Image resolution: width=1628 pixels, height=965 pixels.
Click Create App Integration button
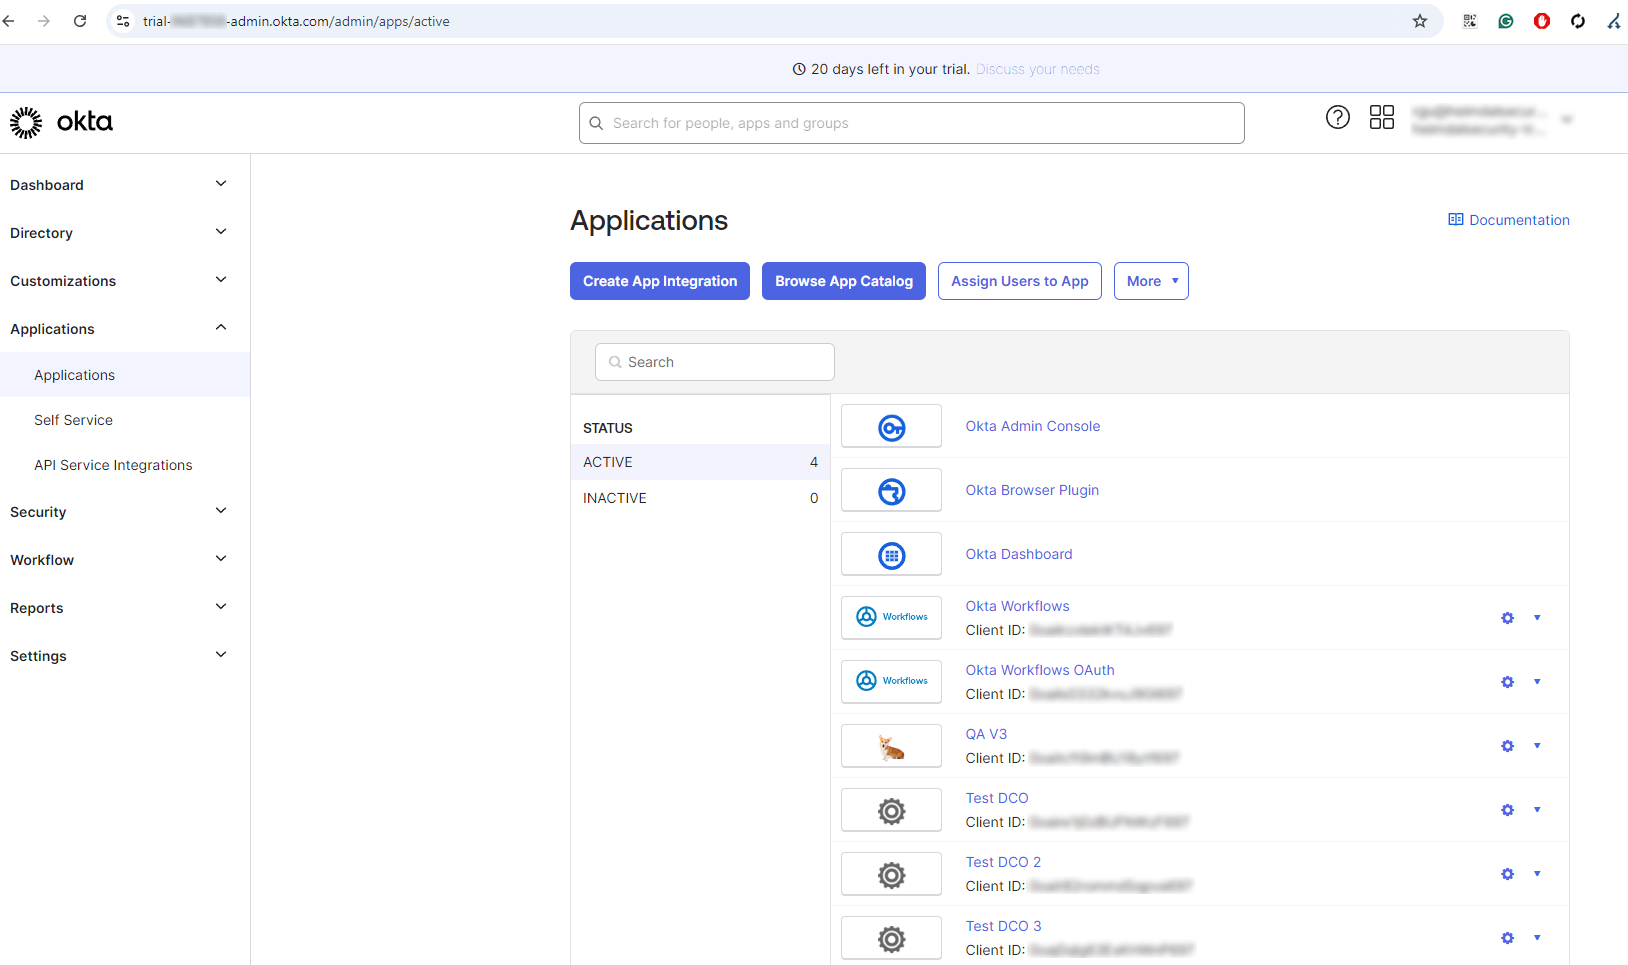[660, 281]
